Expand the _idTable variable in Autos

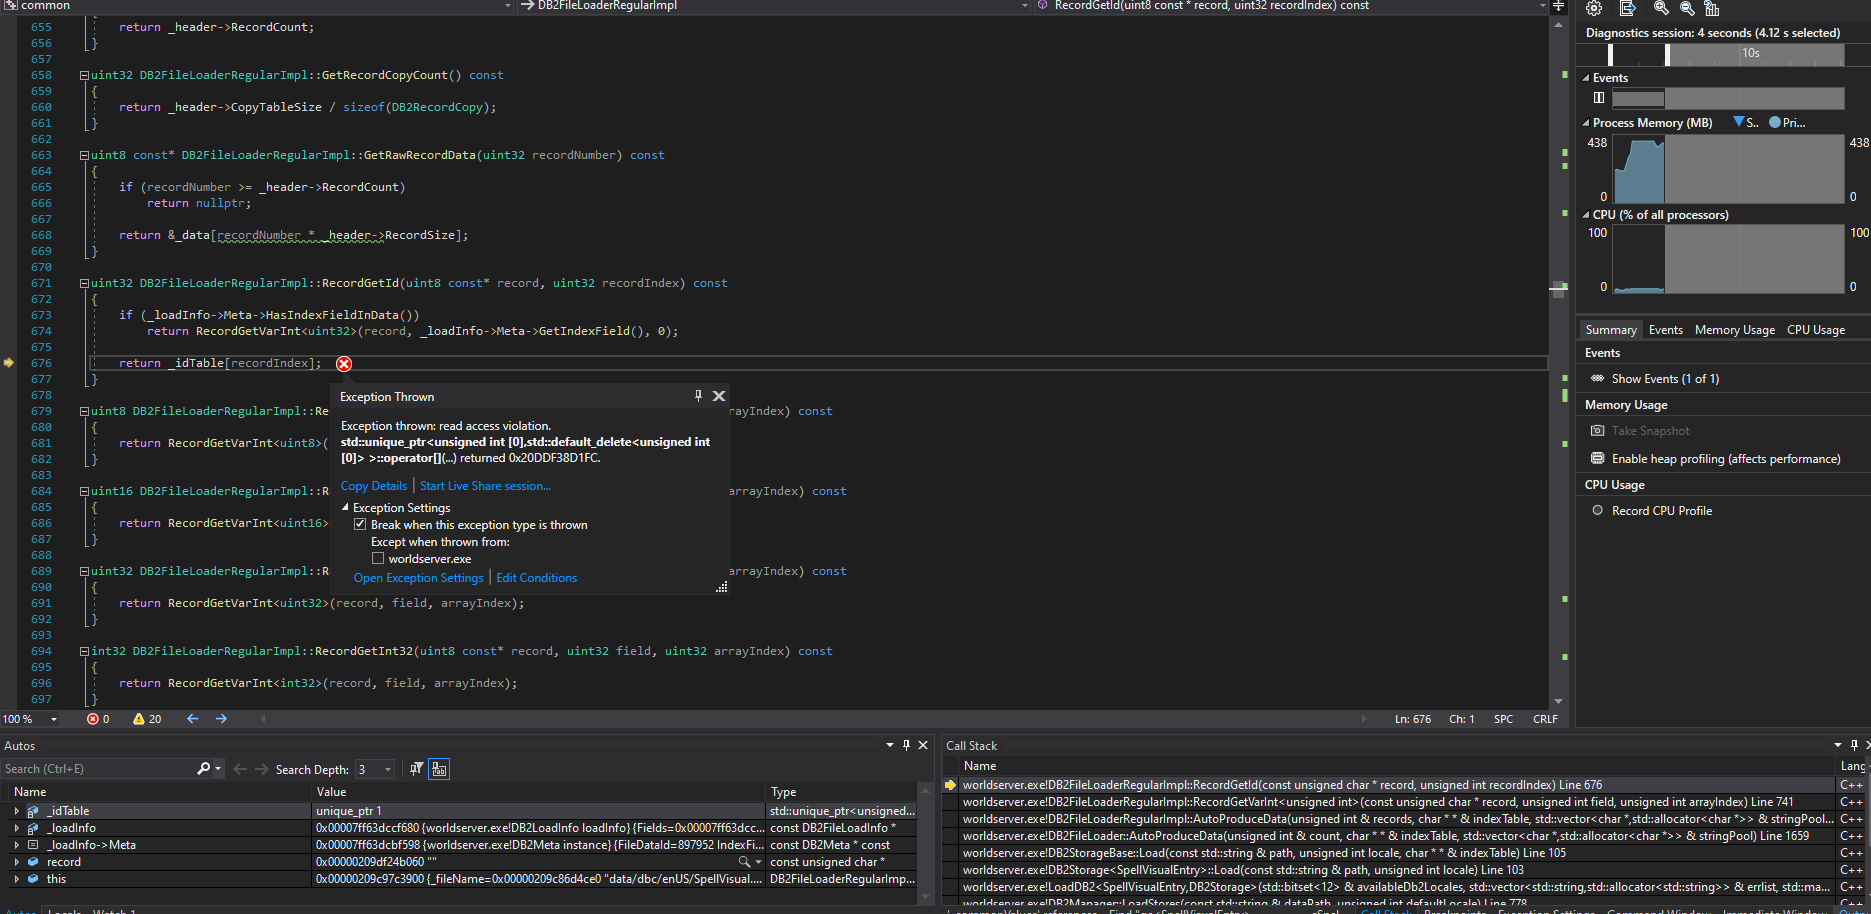tap(16, 811)
